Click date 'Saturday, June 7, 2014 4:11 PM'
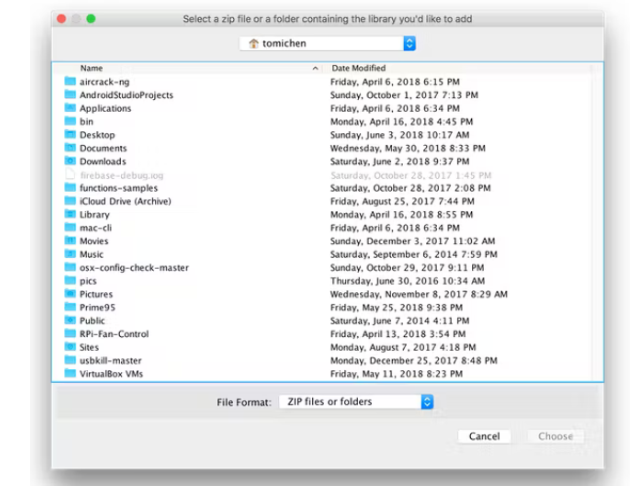Screen dimensions: 639x486 (x=400, y=321)
